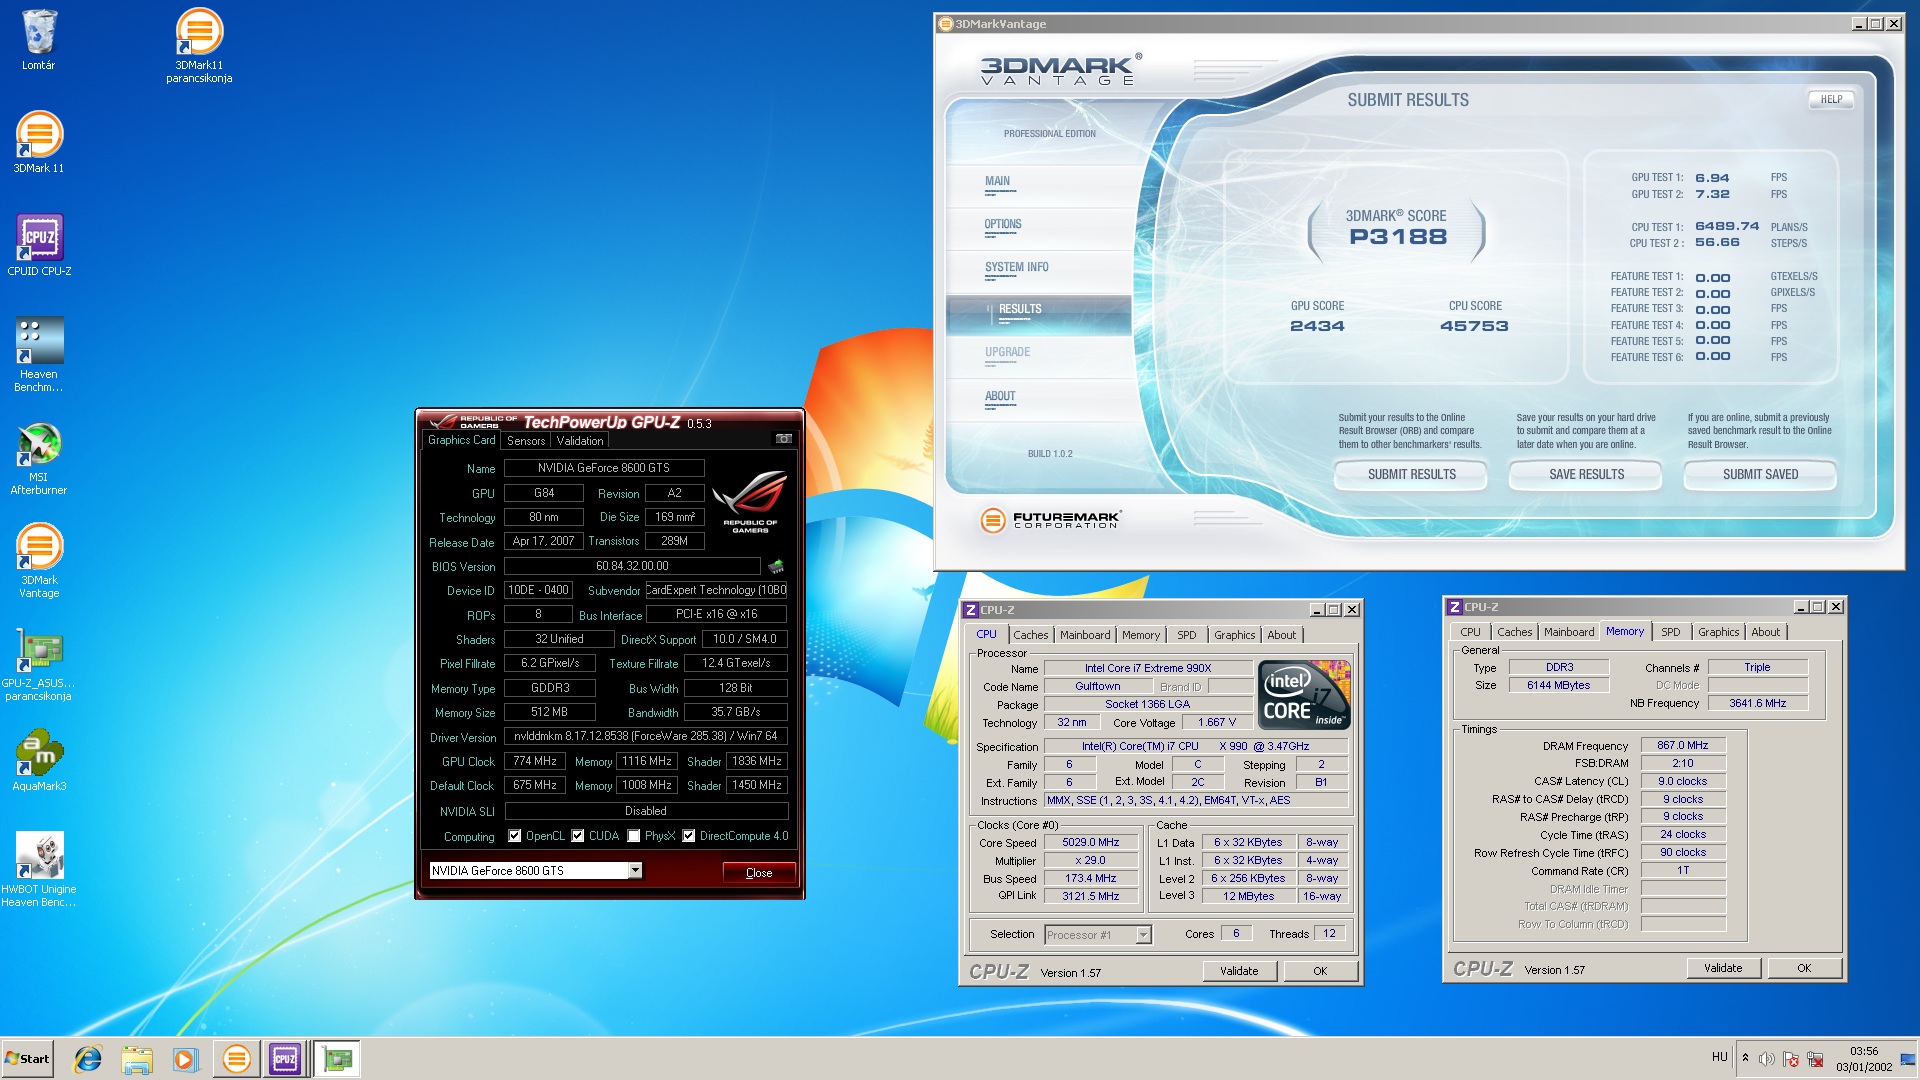
Task: Click the HELP button in 3DMark Vantage
Action: tap(1831, 100)
